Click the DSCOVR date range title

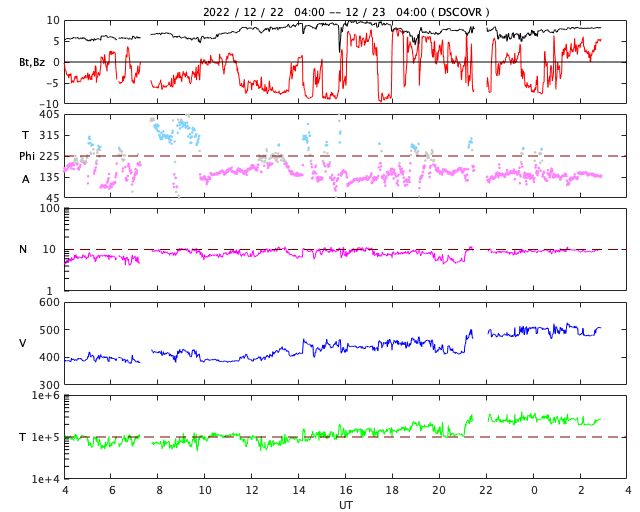pyautogui.click(x=346, y=12)
